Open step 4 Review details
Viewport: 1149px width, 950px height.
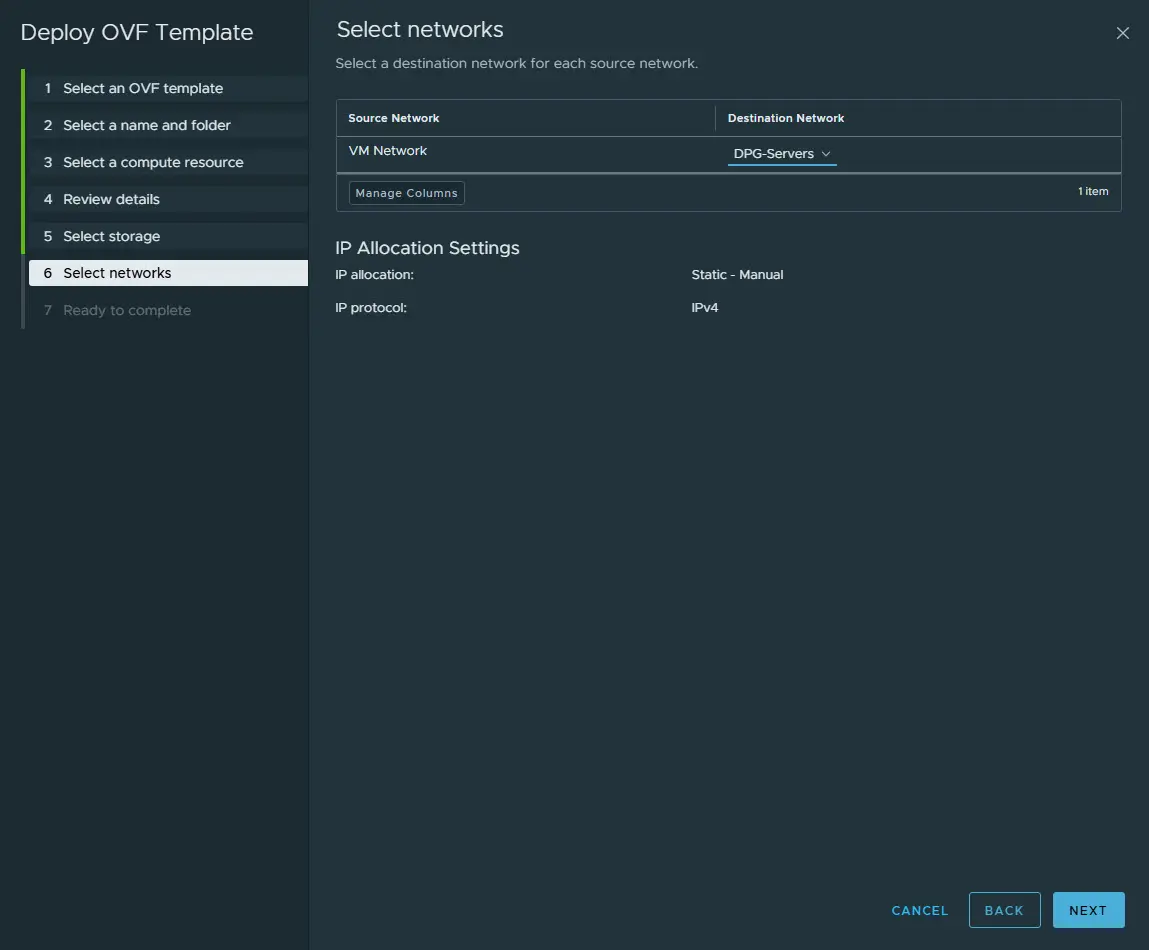(x=111, y=199)
